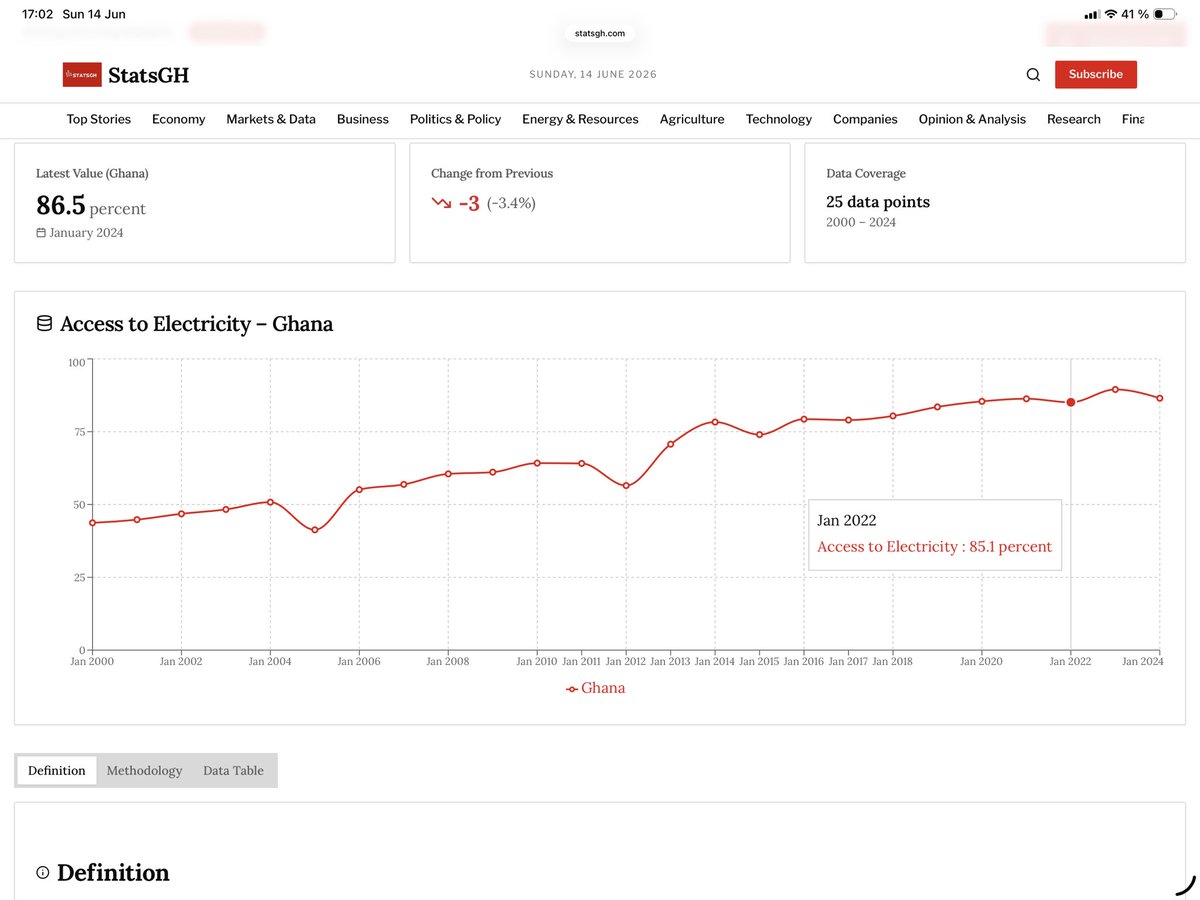The height and width of the screenshot is (900, 1200).
Task: Open Opinion & Analysis section
Action: tap(972, 119)
